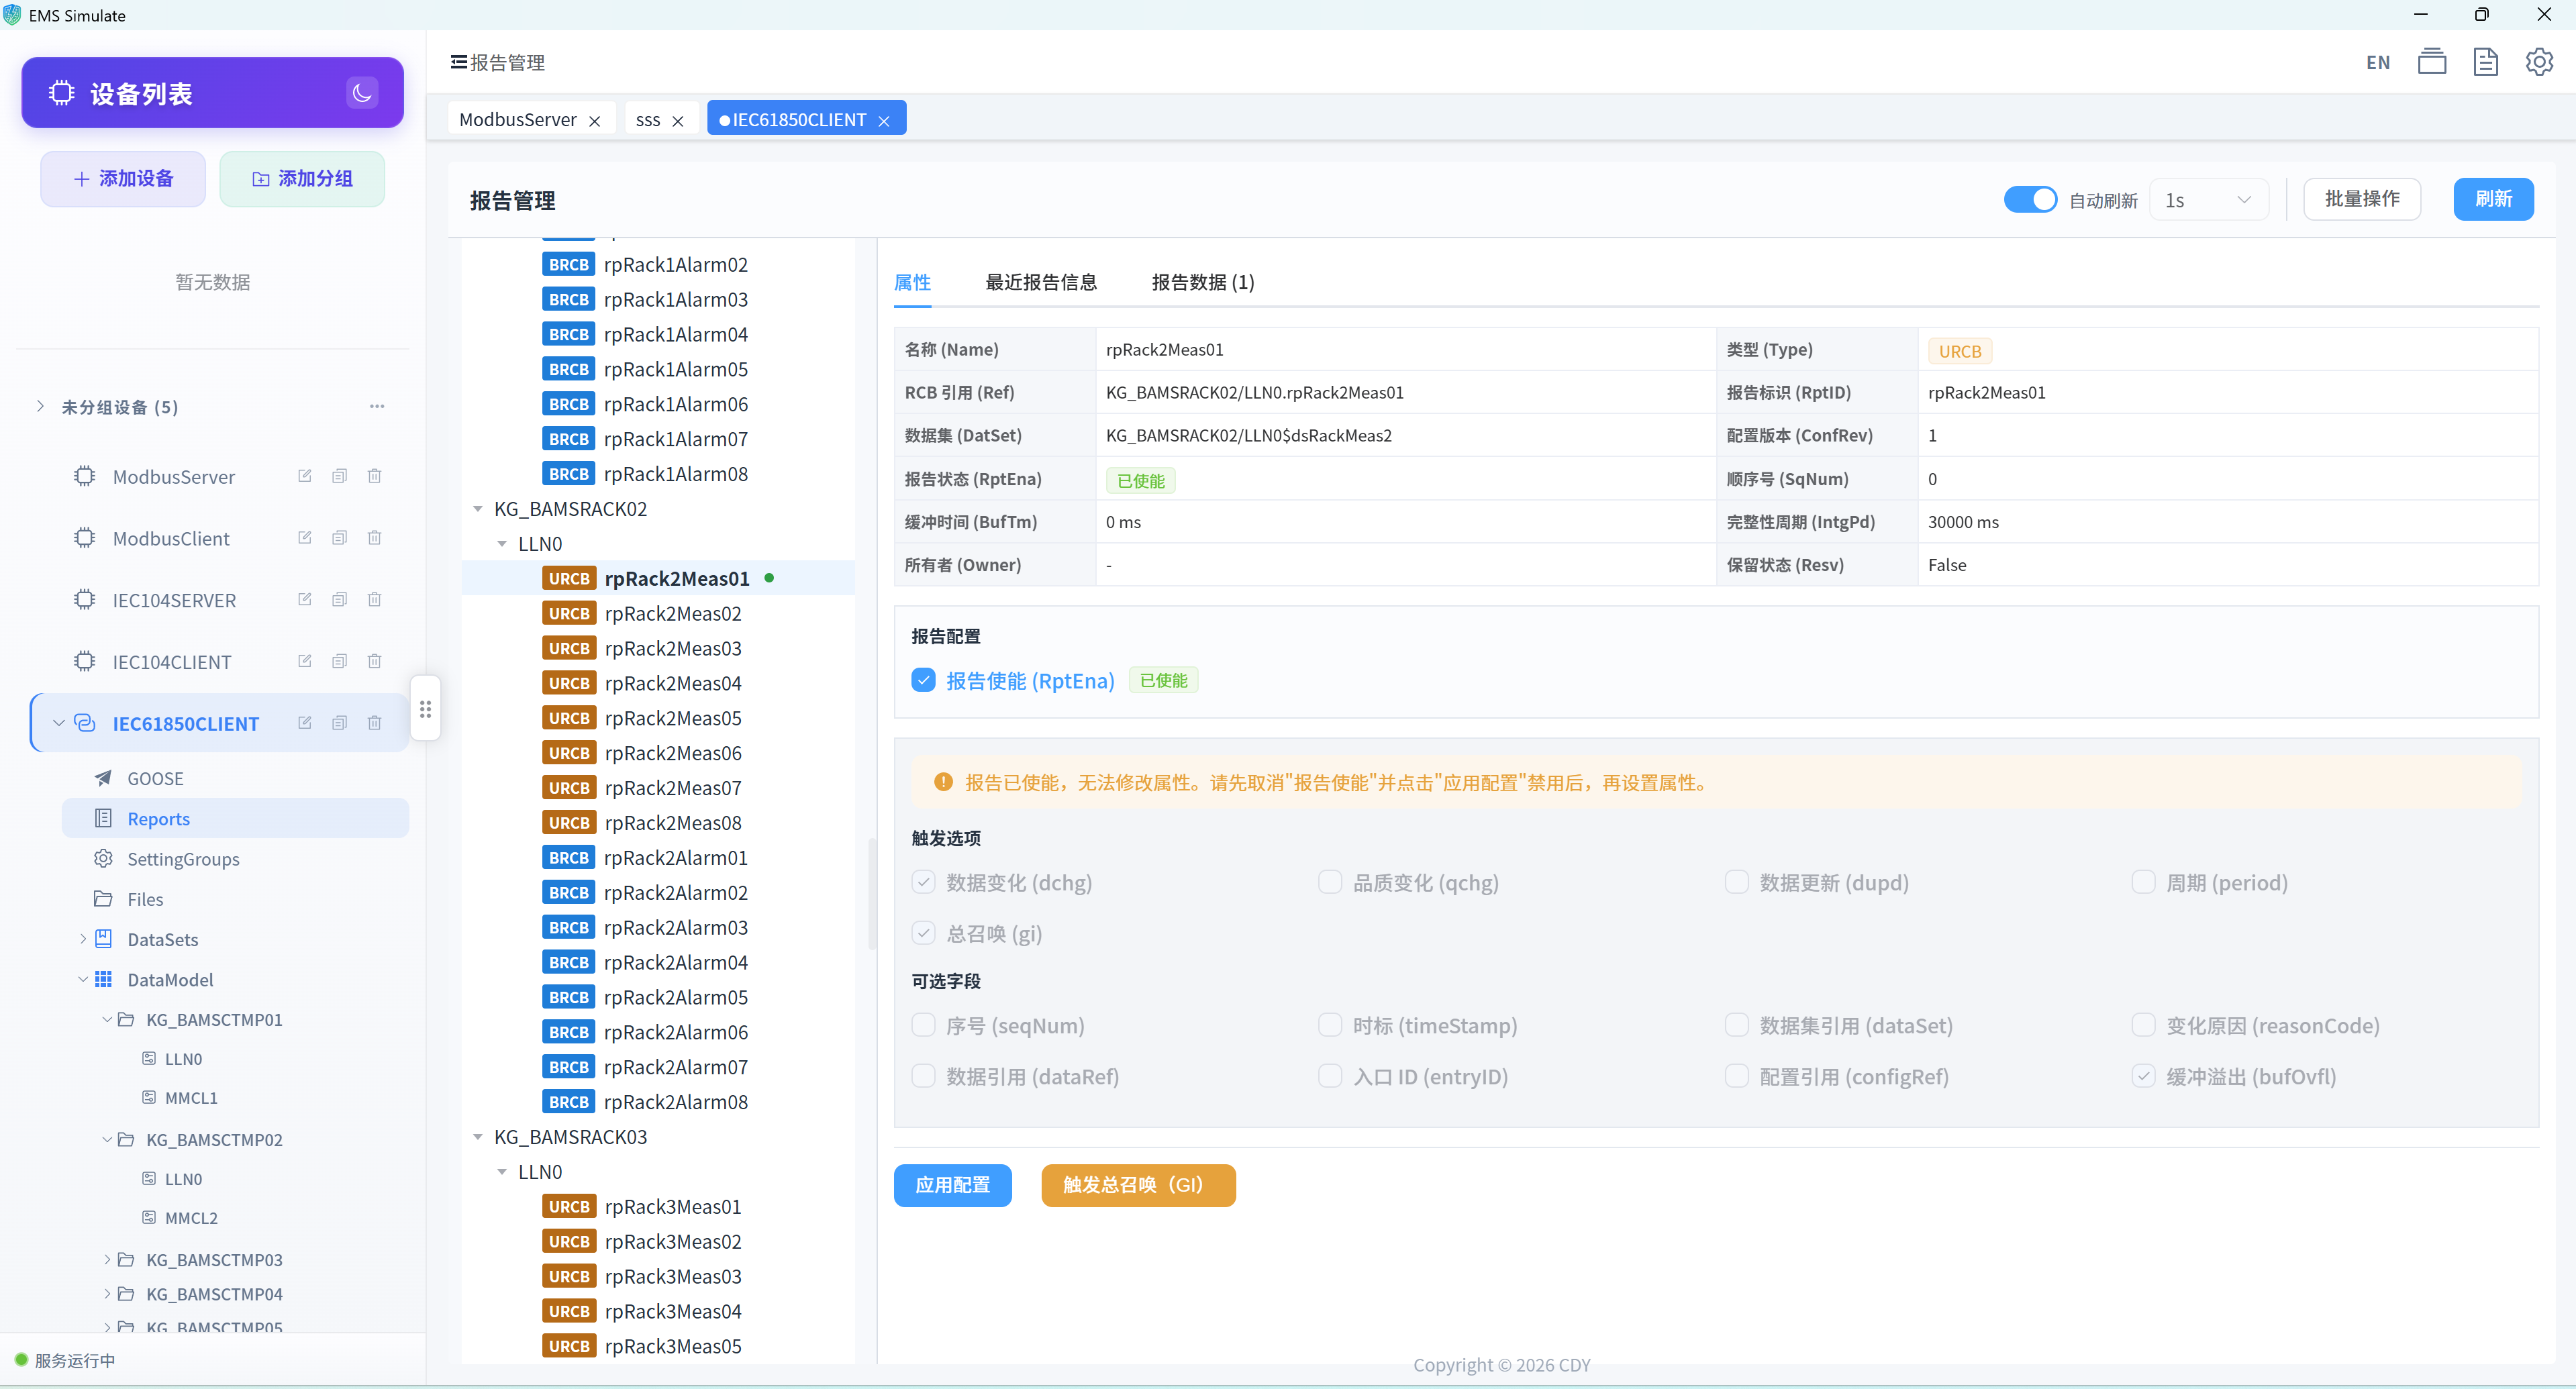The image size is (2576, 1389).
Task: Select 属性 tab
Action: (912, 282)
